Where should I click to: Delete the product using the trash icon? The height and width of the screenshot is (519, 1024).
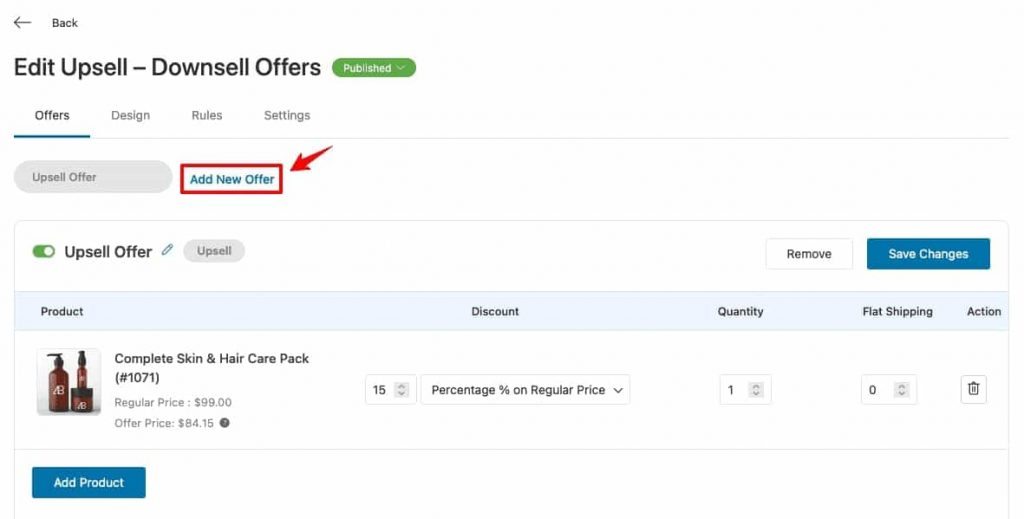tap(973, 389)
